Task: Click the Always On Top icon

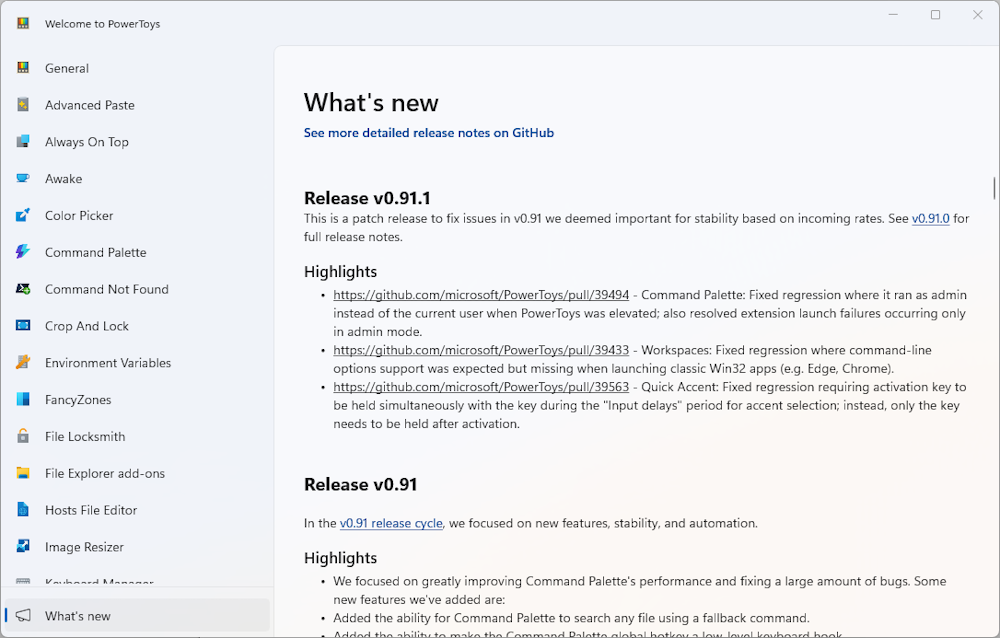Action: coord(23,142)
